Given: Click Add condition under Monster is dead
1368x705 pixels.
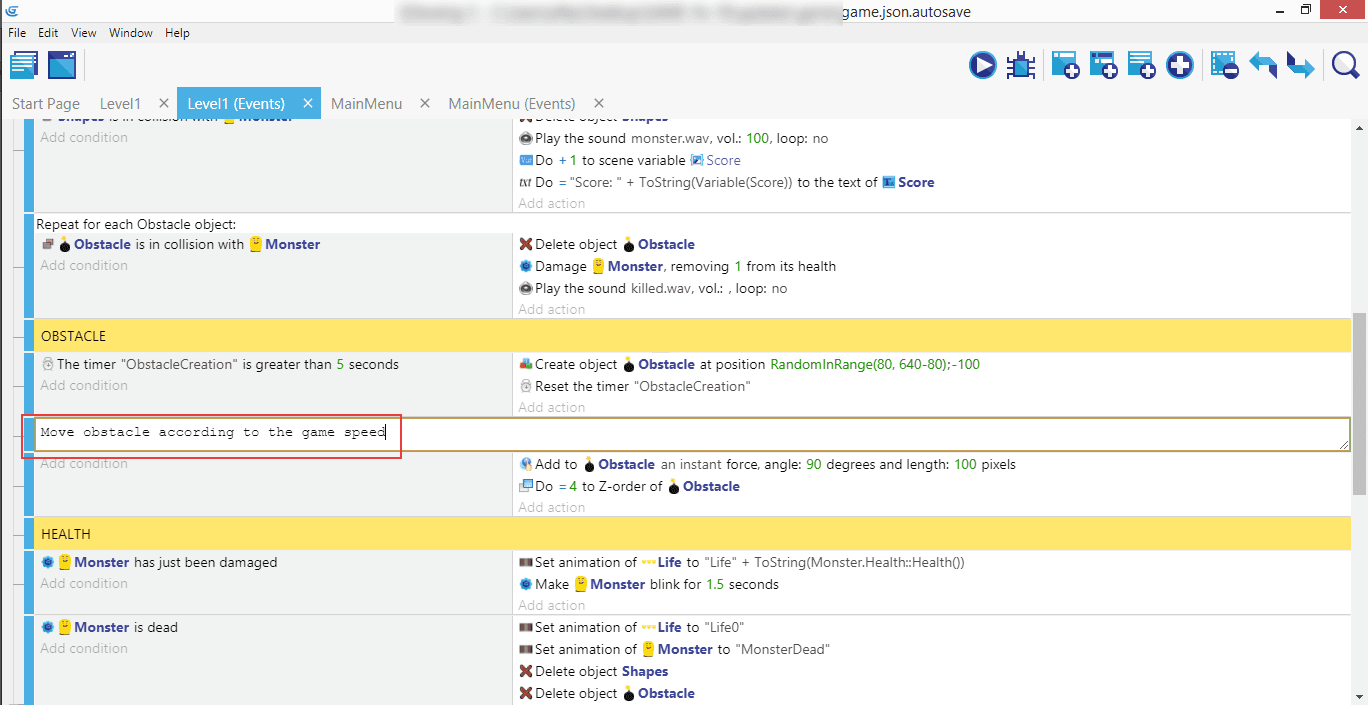Looking at the screenshot, I should tap(84, 648).
